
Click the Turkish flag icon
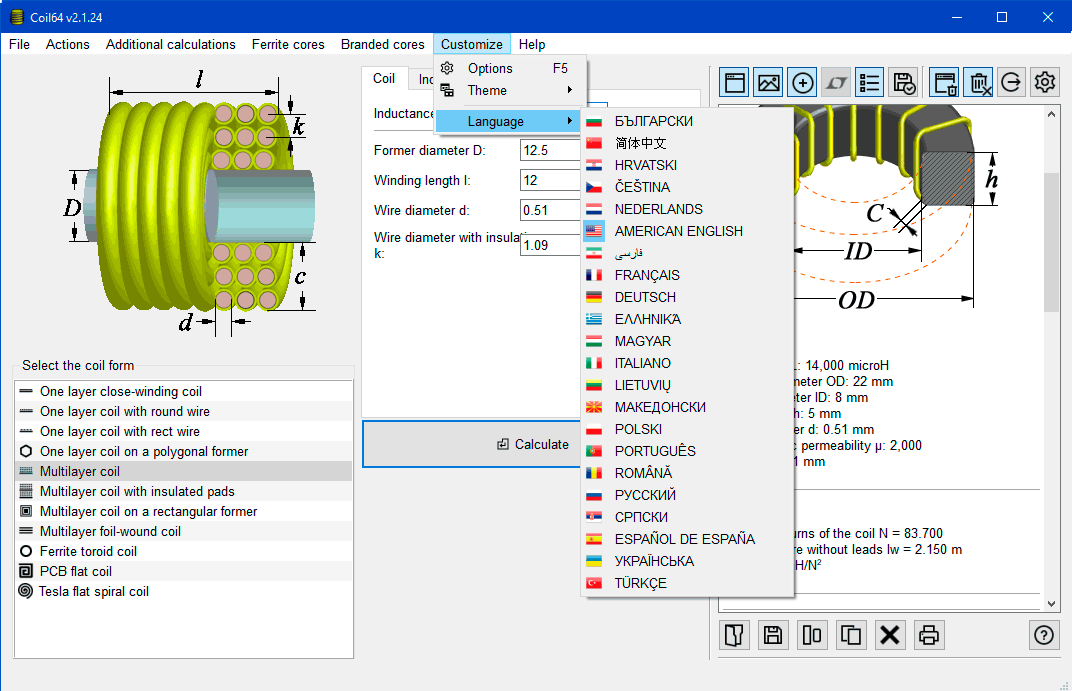coord(594,584)
